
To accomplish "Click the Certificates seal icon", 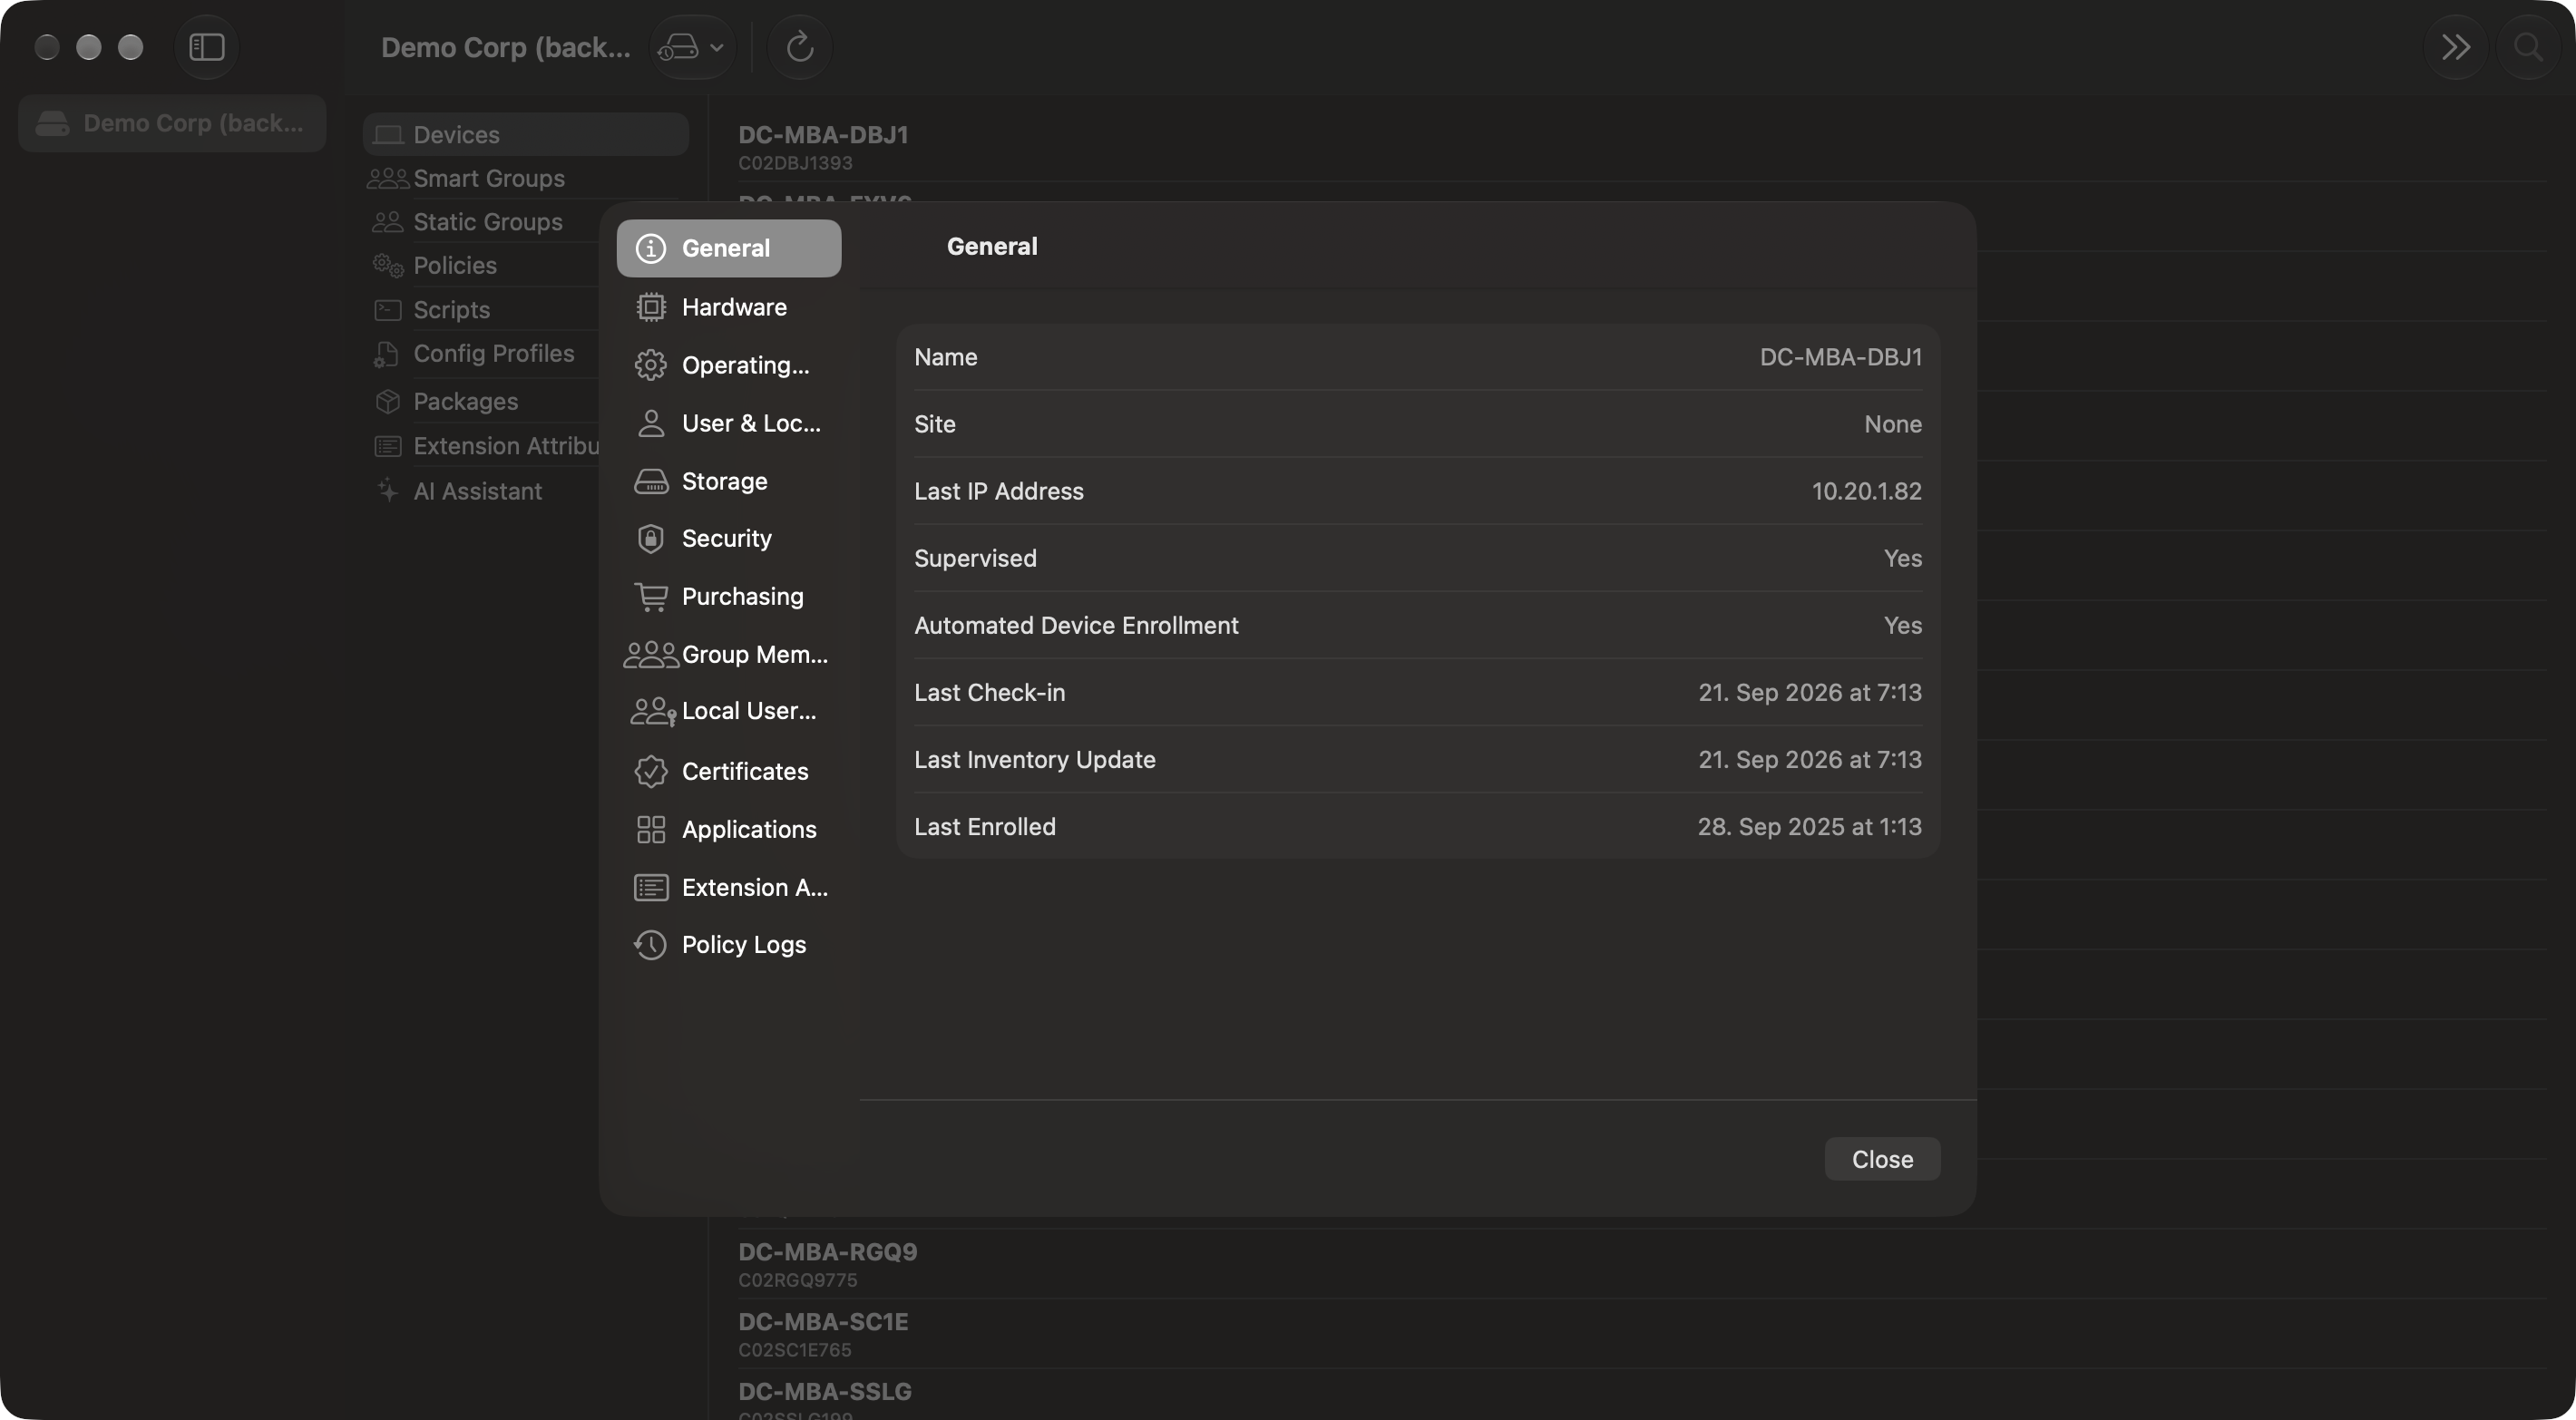I will click(651, 771).
